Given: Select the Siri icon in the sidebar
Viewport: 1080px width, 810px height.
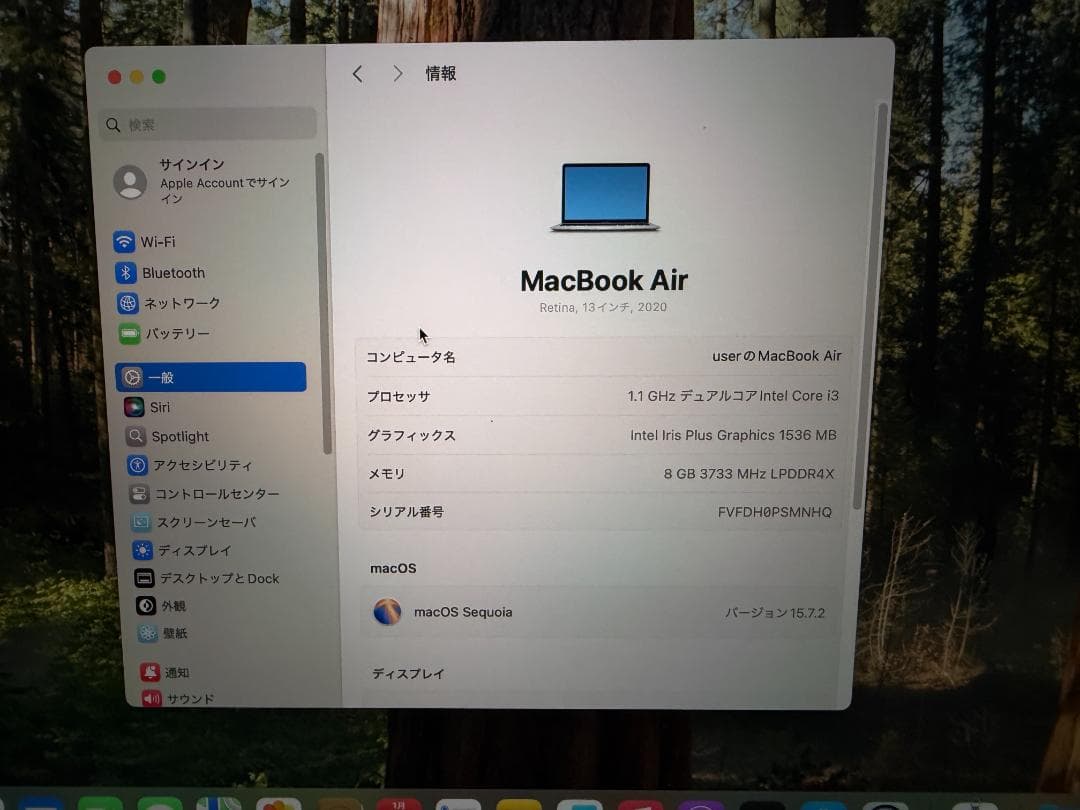Looking at the screenshot, I should tap(133, 407).
